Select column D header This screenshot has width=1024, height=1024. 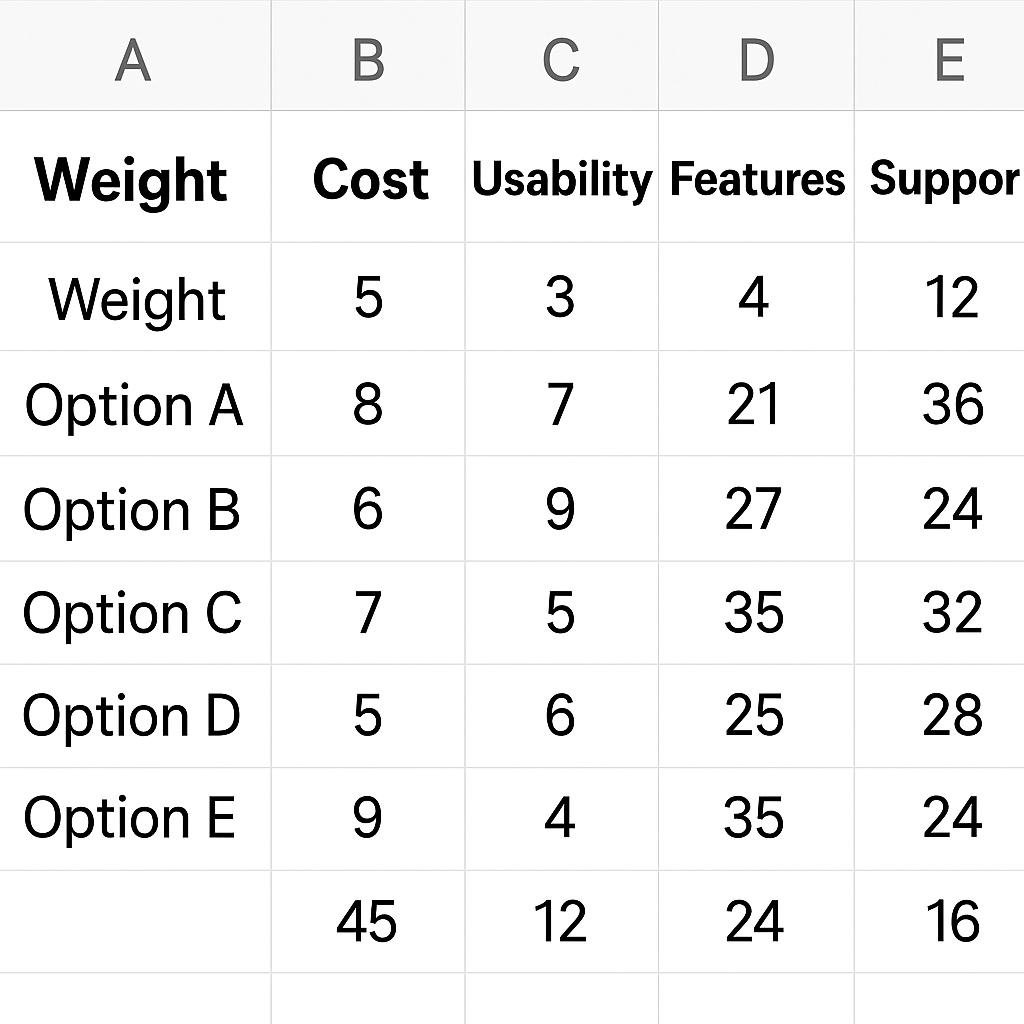coord(756,56)
